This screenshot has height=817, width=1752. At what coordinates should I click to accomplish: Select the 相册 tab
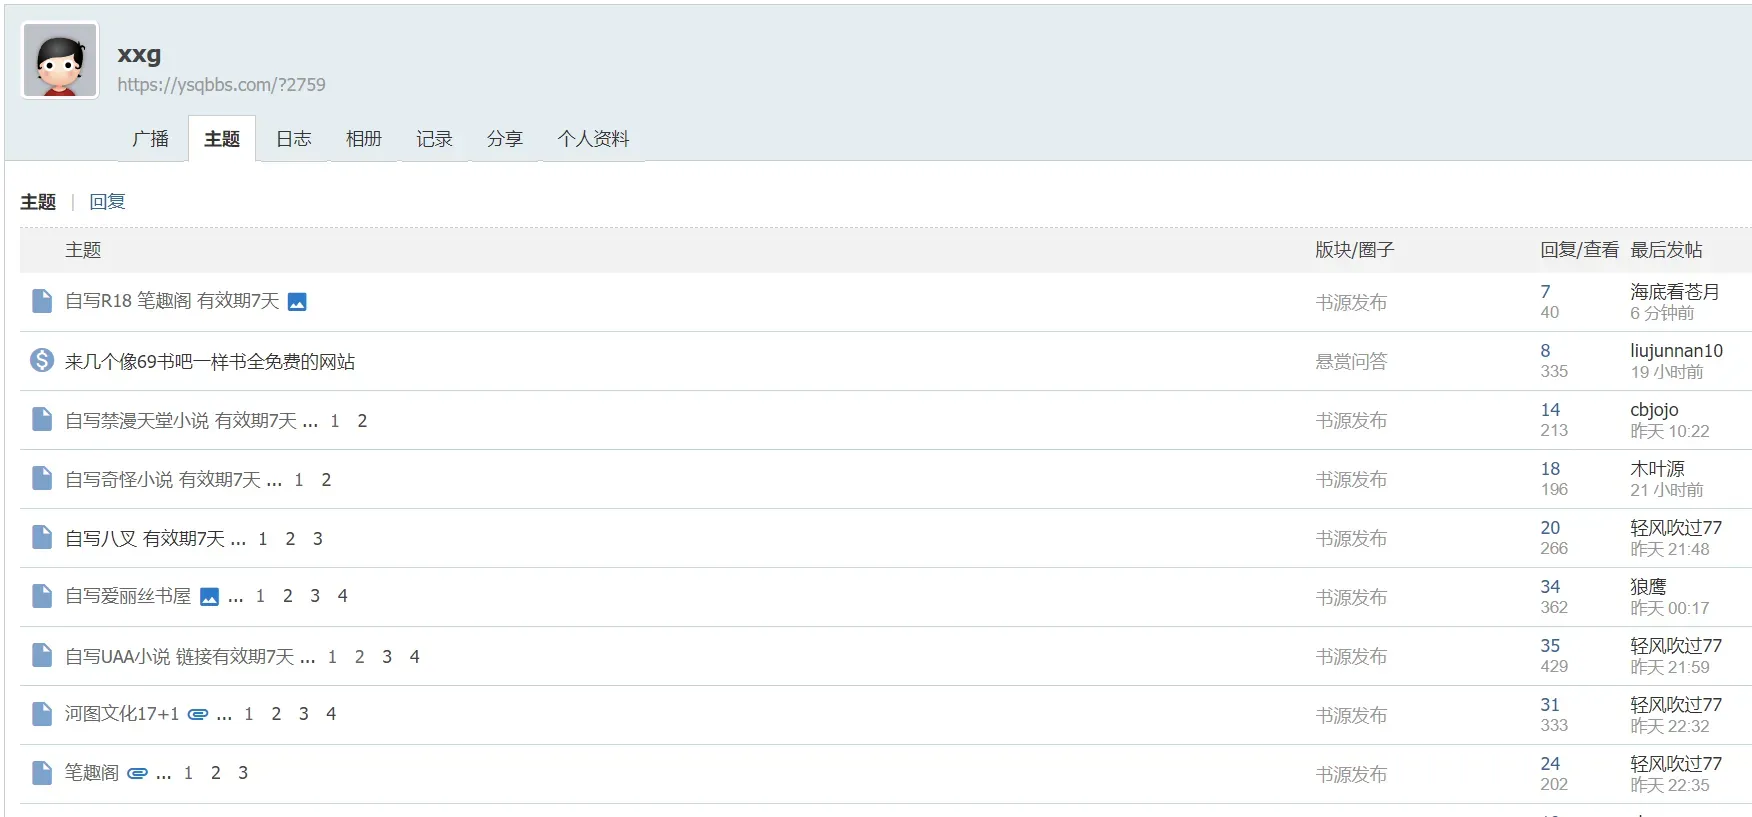(x=364, y=139)
